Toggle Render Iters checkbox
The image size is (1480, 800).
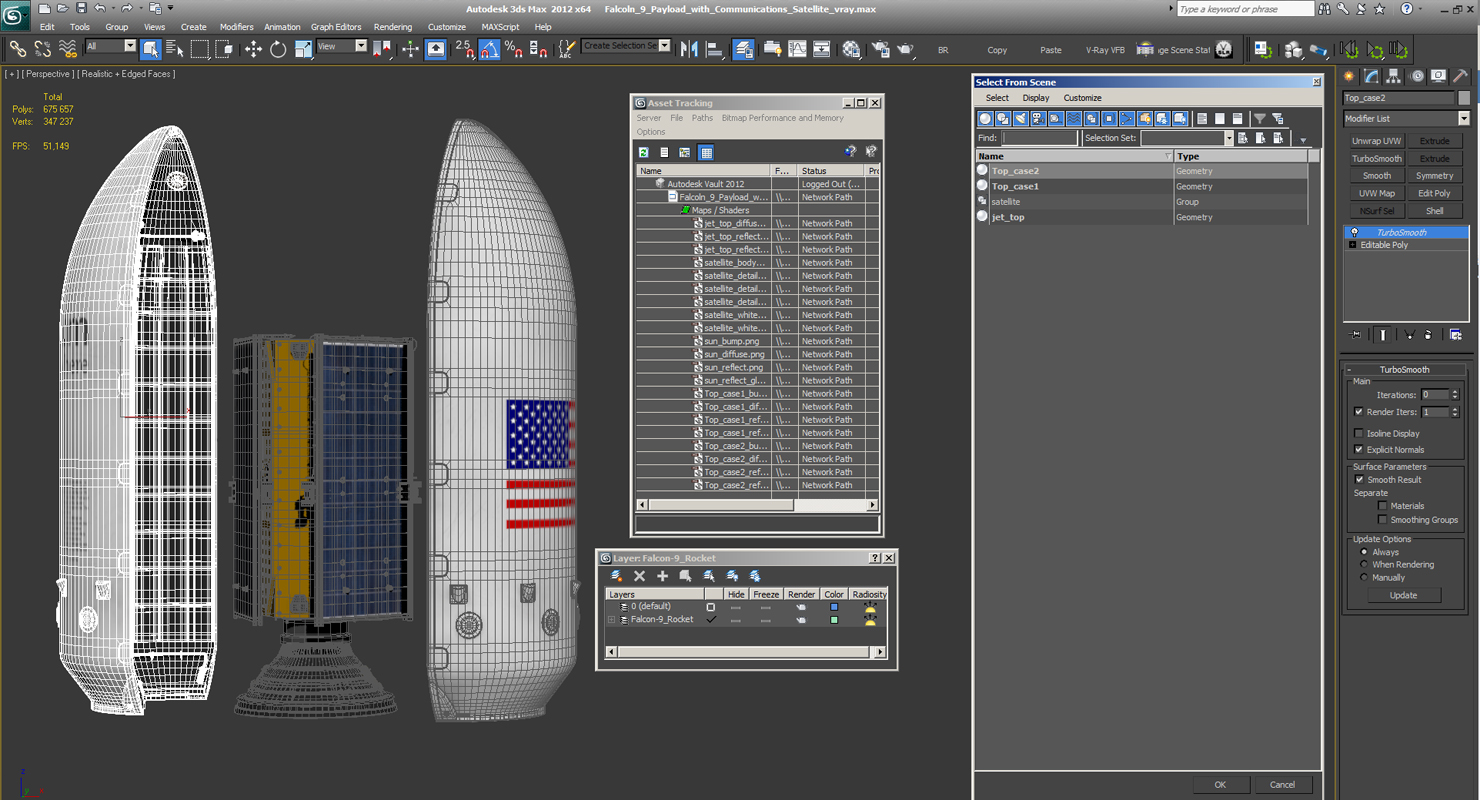point(1359,412)
